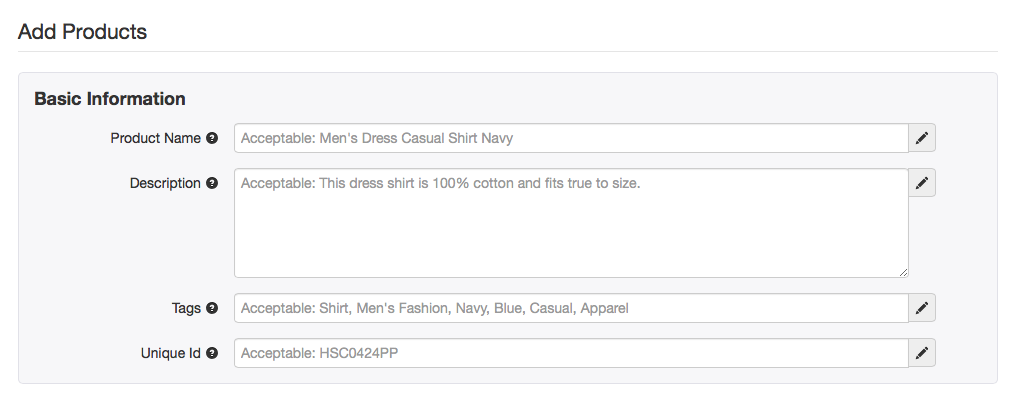
Task: Click the Description textarea resize handle
Action: pyautogui.click(x=903, y=272)
